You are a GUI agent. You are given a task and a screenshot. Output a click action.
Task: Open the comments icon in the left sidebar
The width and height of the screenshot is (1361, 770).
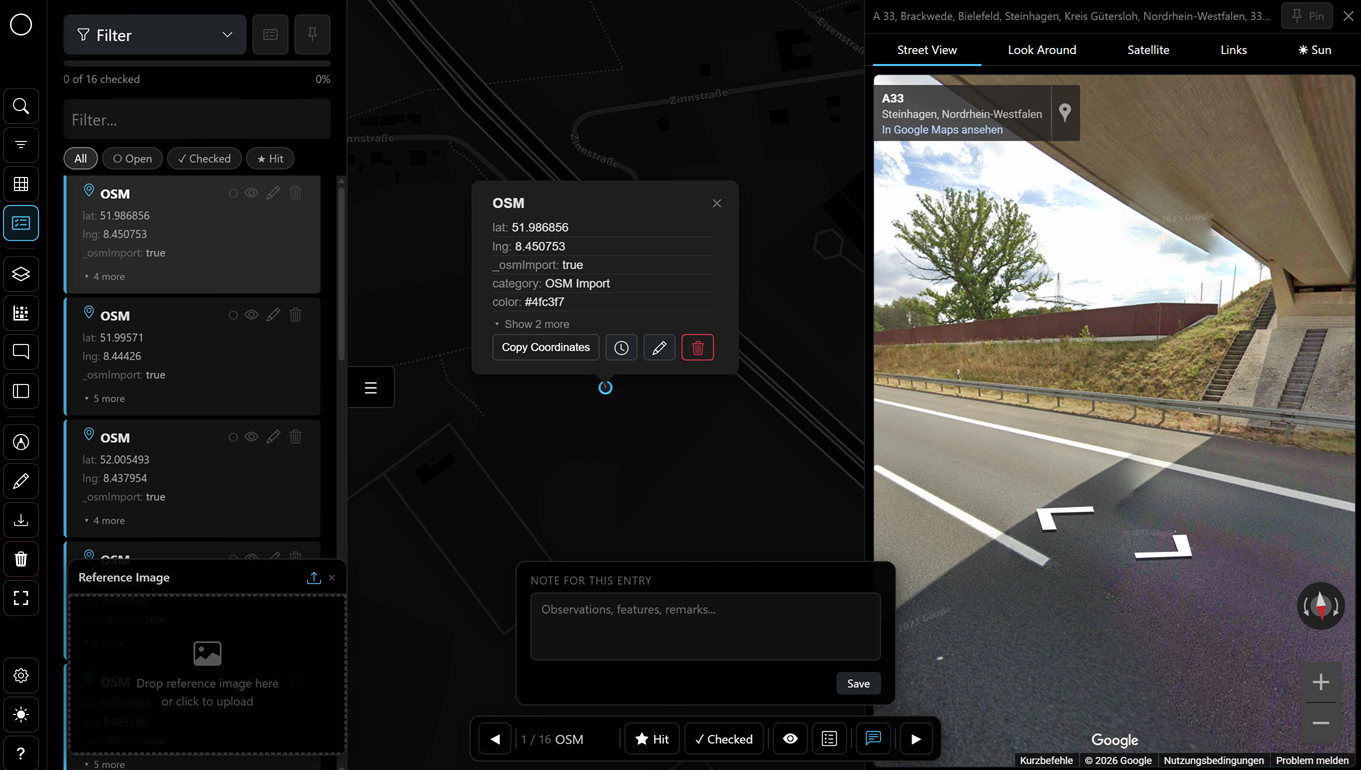pyautogui.click(x=21, y=352)
